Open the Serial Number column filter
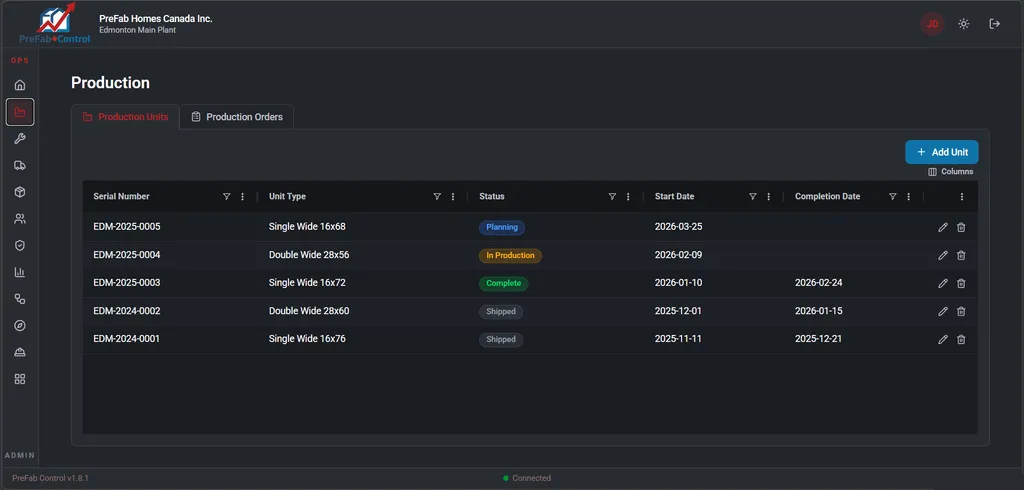1024x490 pixels. (227, 197)
